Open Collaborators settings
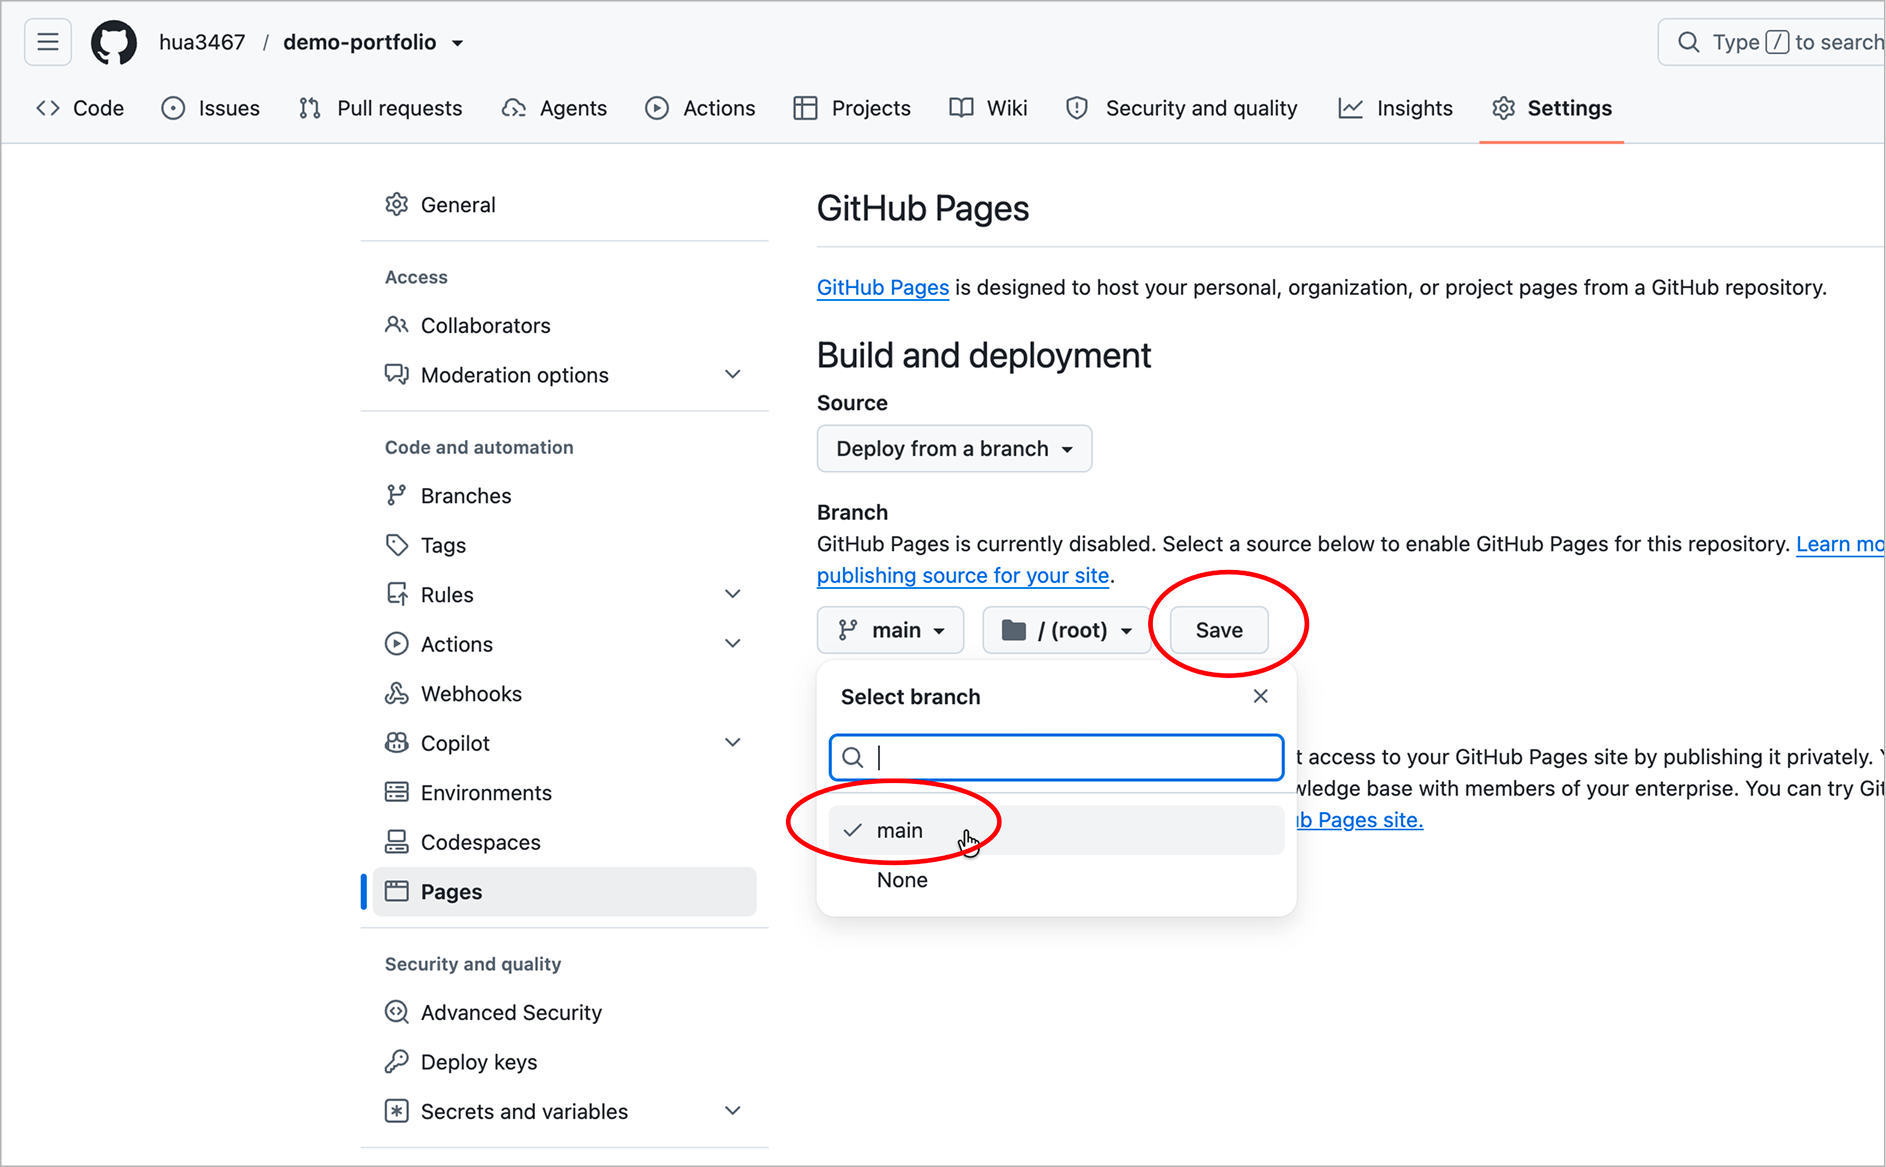Image resolution: width=1886 pixels, height=1167 pixels. (x=564, y=325)
